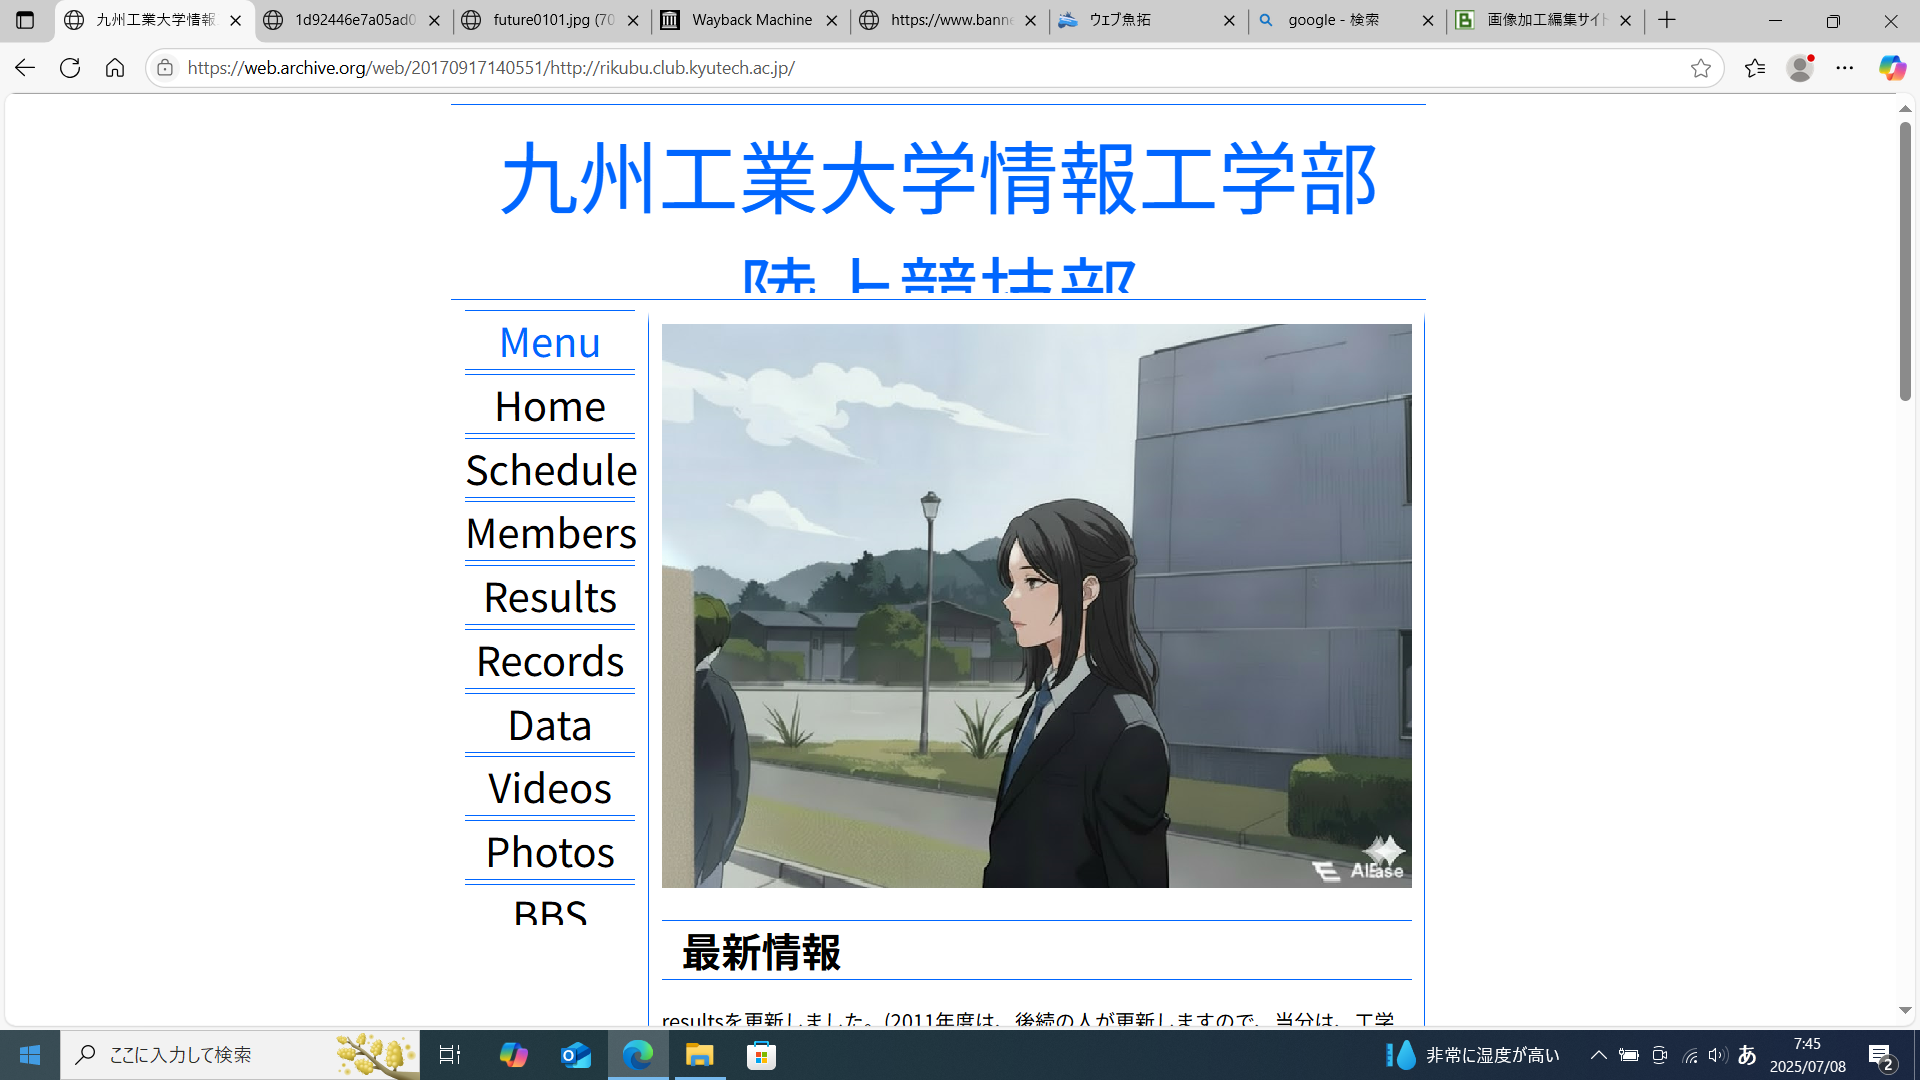Image resolution: width=1920 pixels, height=1080 pixels.
Task: Add page to favorites star icon
Action: click(1700, 68)
